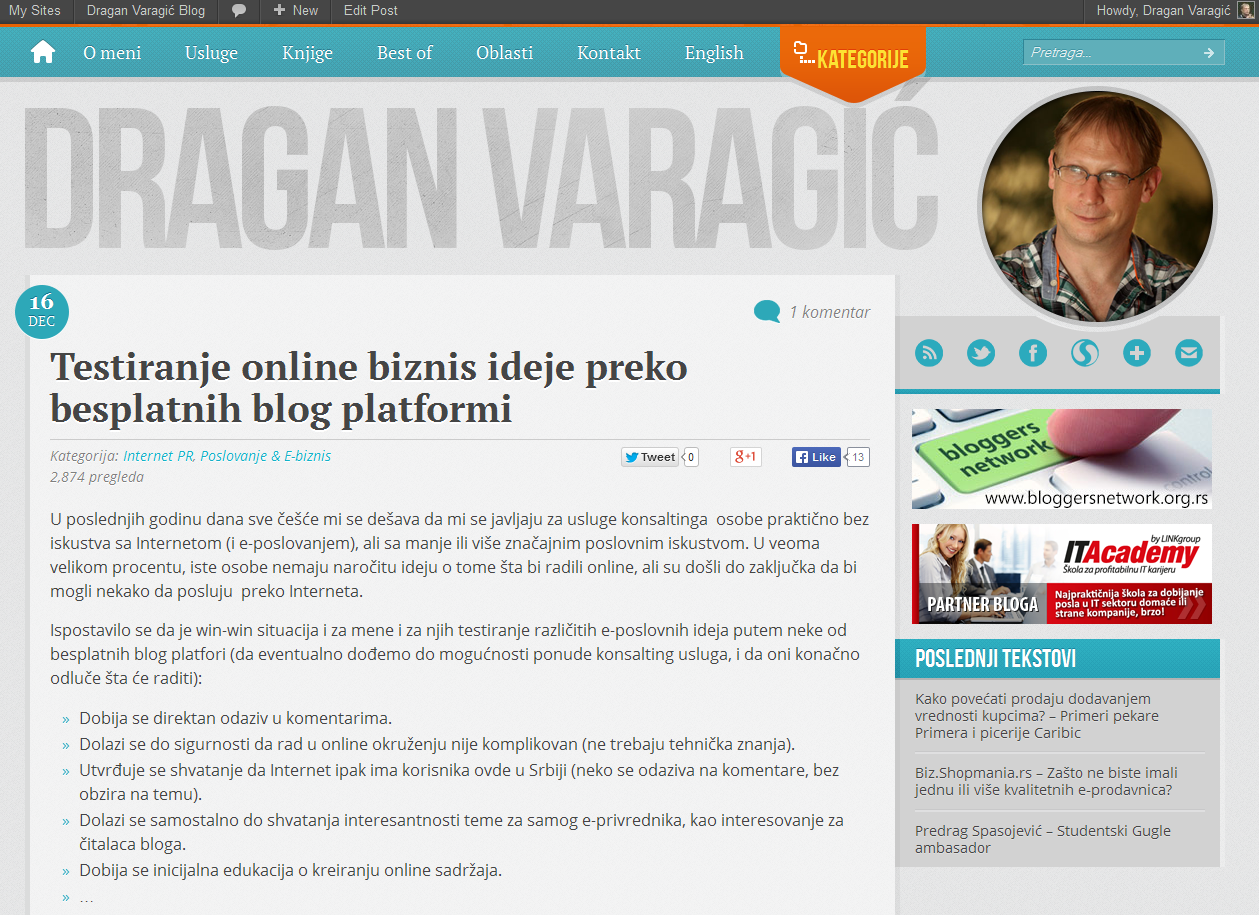The width and height of the screenshot is (1259, 915).
Task: Go to homepage via house icon
Action: (43, 52)
